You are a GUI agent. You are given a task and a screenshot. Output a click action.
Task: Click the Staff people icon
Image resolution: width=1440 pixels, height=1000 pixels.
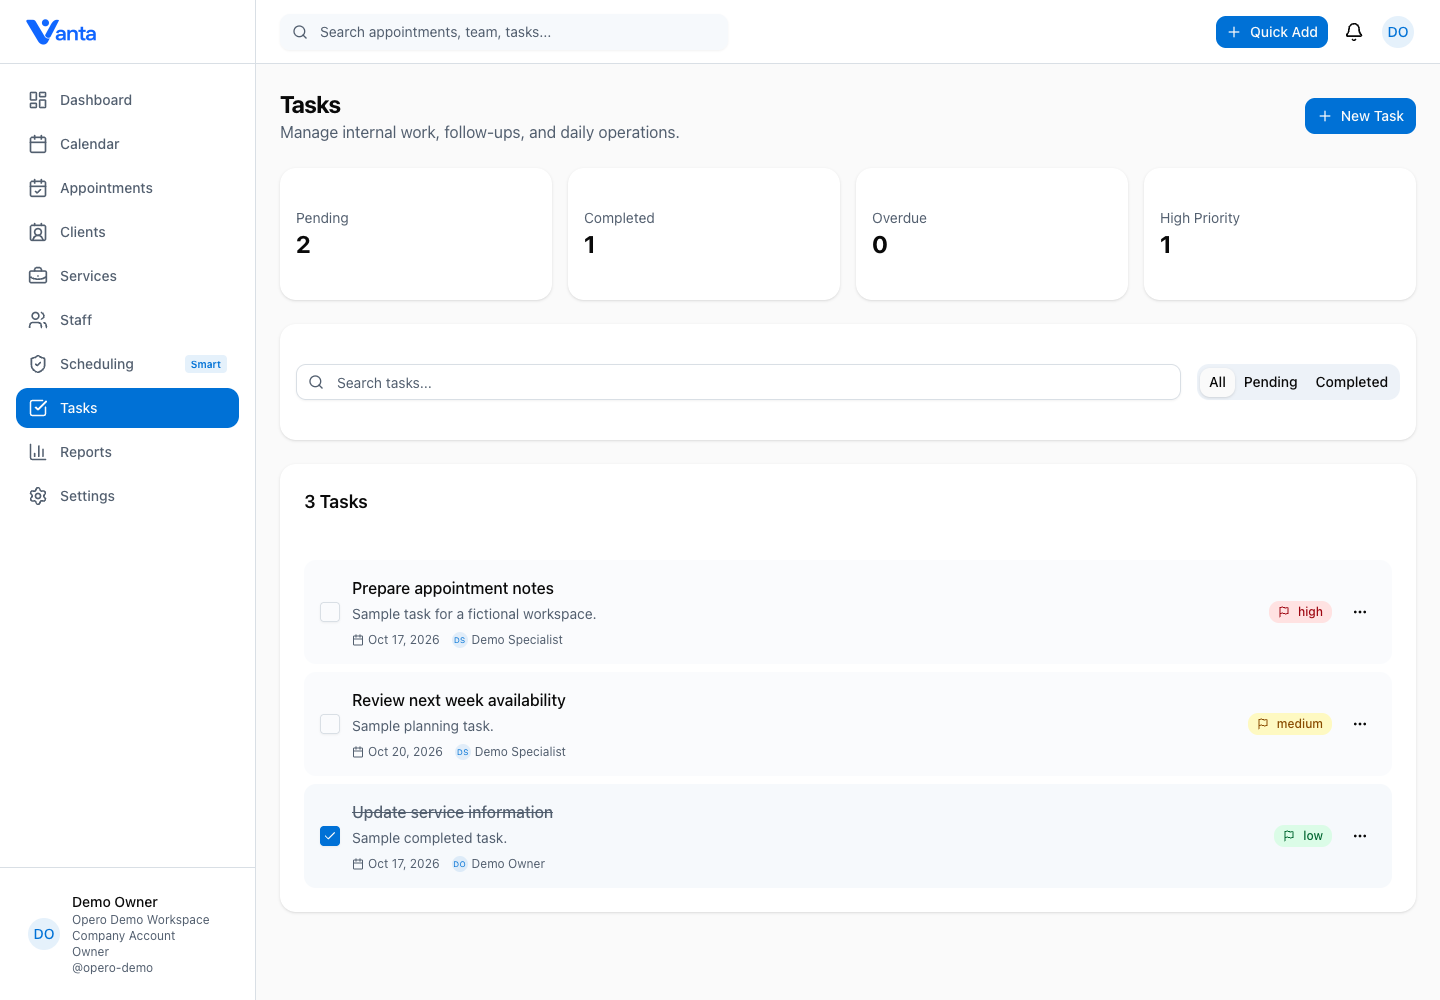38,320
